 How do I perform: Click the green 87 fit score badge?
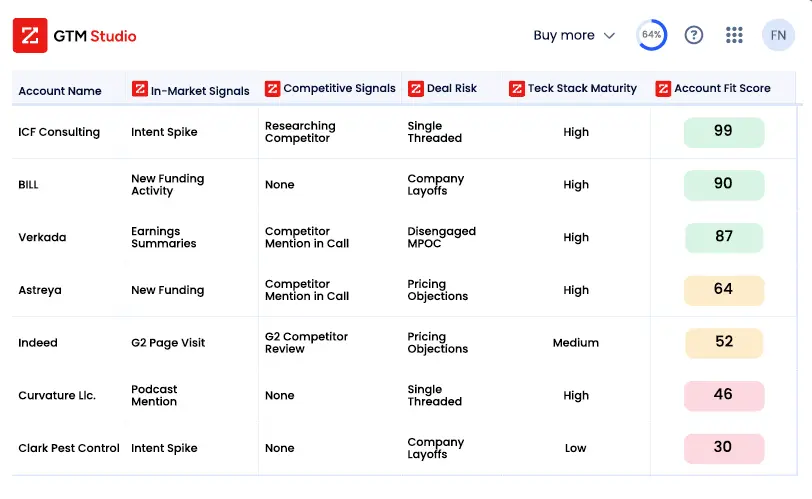tap(723, 238)
